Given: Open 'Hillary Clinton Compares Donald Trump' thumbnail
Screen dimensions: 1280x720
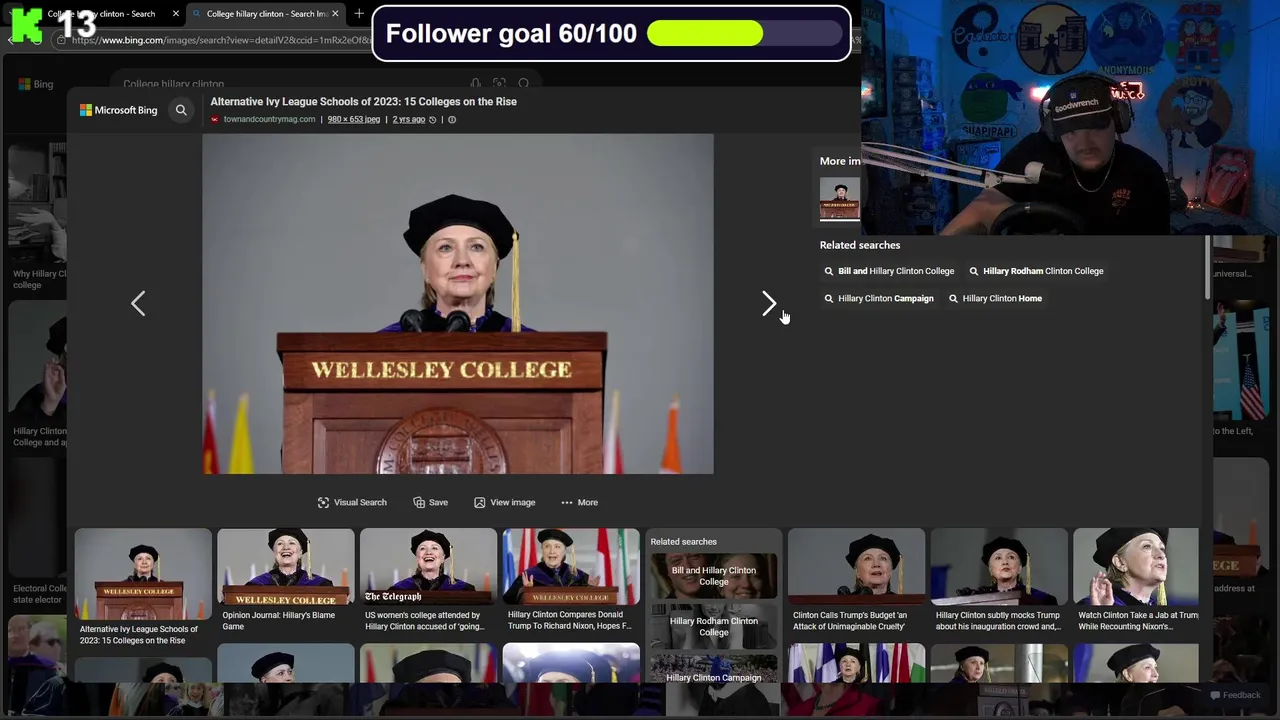Looking at the screenshot, I should pos(571,566).
